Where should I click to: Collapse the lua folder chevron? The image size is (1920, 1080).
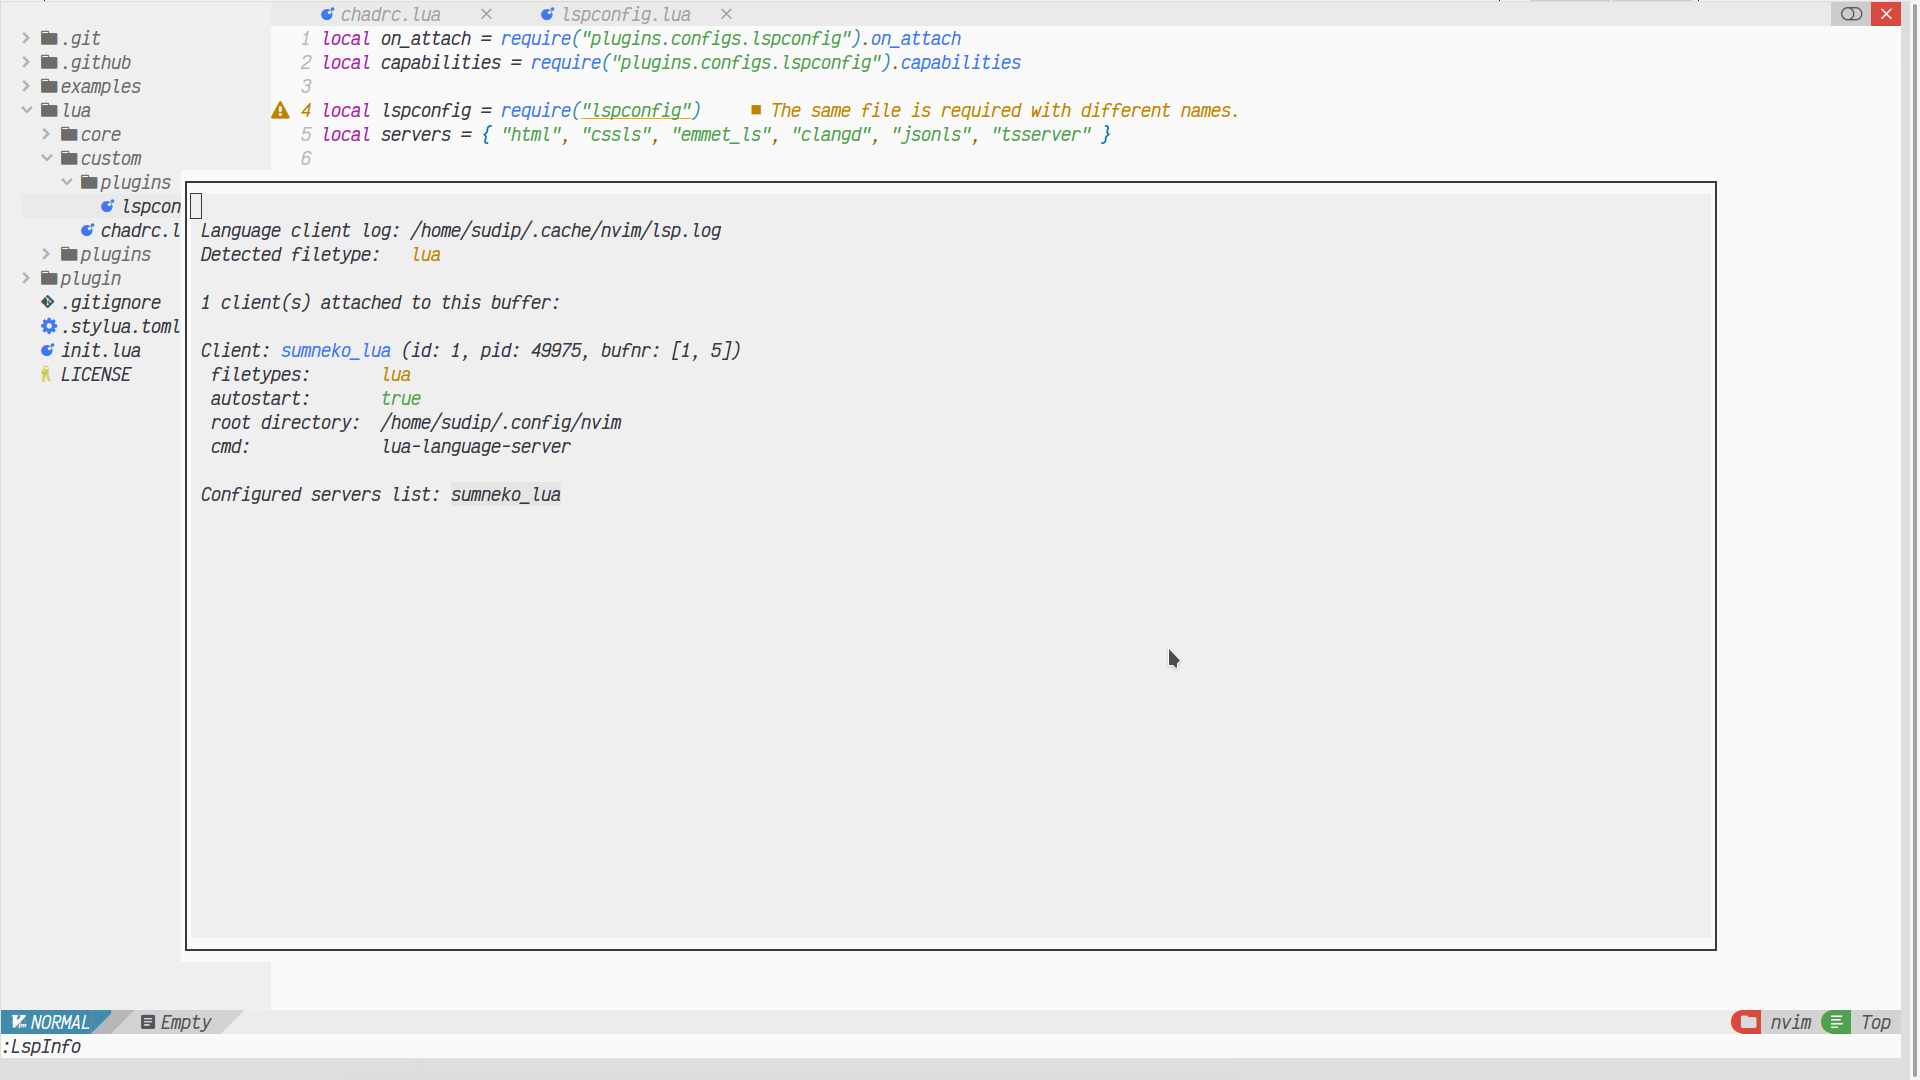(26, 110)
